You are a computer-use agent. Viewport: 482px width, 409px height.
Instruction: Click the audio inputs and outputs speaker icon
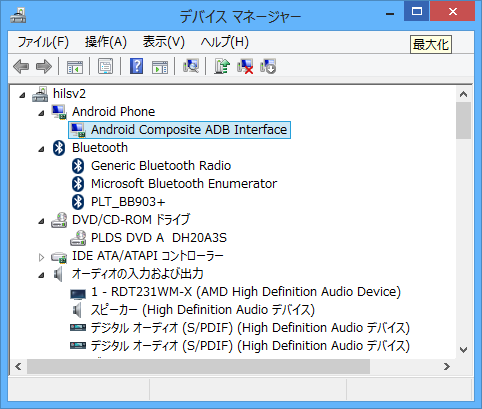tap(58, 274)
